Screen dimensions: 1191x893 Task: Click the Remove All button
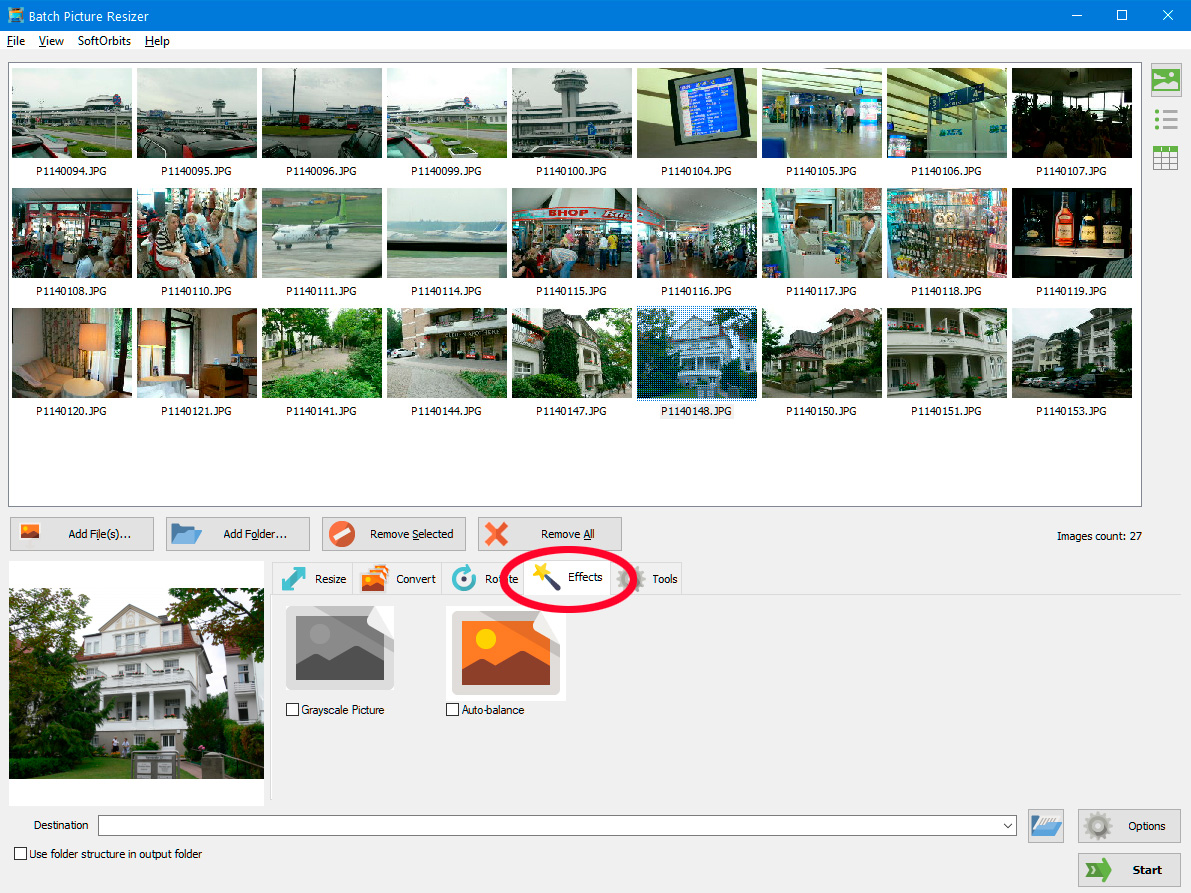[550, 534]
